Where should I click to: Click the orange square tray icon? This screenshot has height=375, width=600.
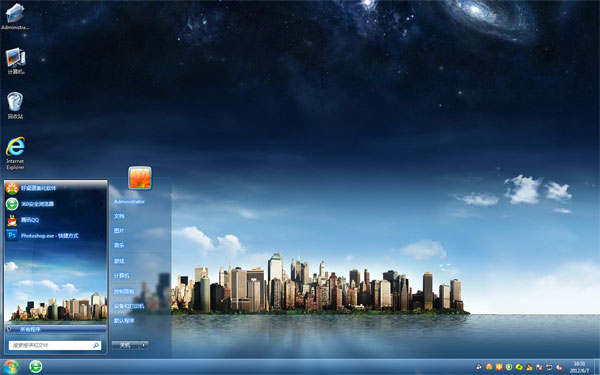pos(499,367)
